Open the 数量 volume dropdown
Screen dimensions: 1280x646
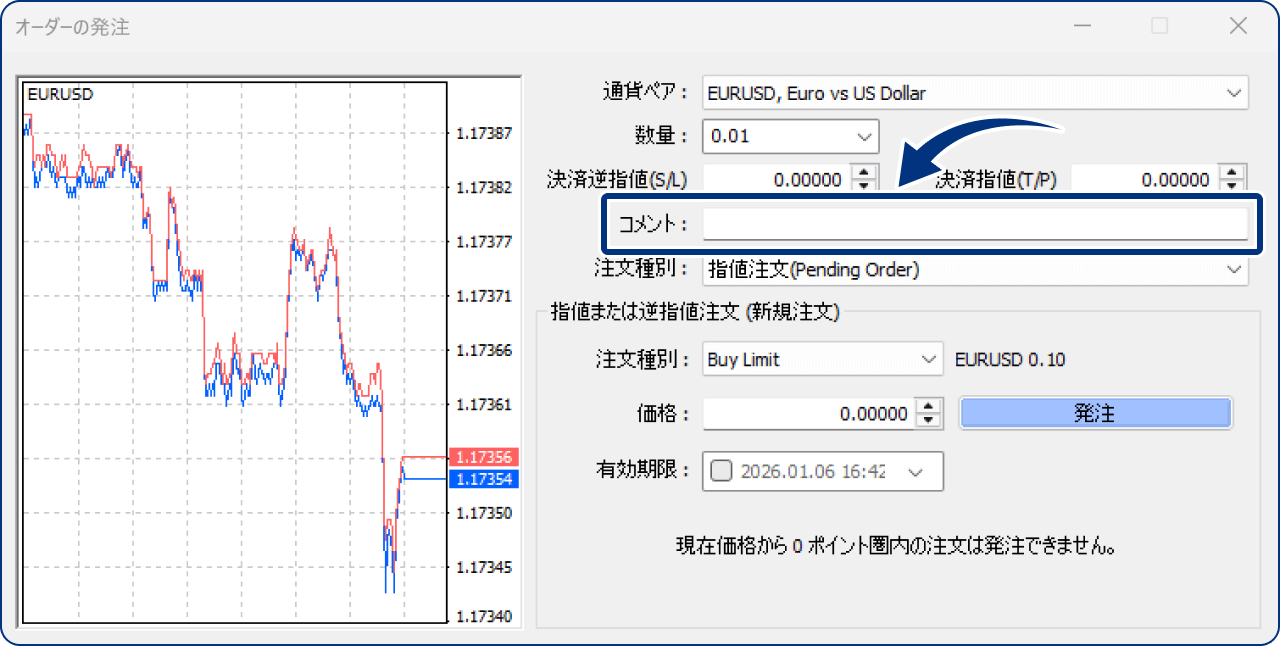point(862,136)
